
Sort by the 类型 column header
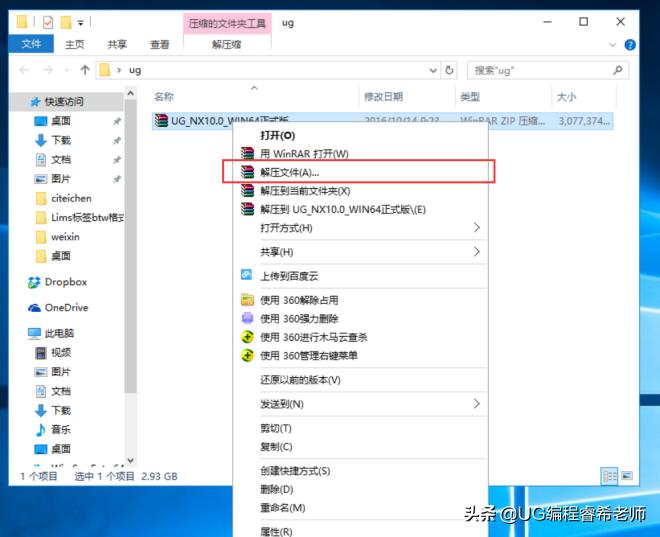[470, 97]
